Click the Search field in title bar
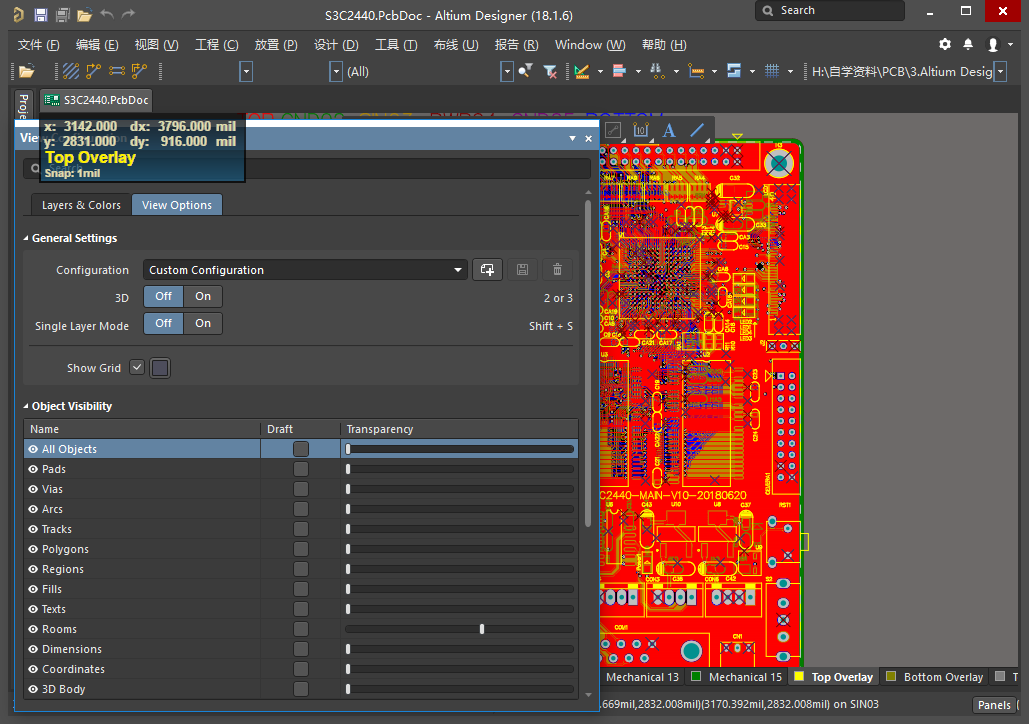The height and width of the screenshot is (724, 1029). pyautogui.click(x=830, y=11)
